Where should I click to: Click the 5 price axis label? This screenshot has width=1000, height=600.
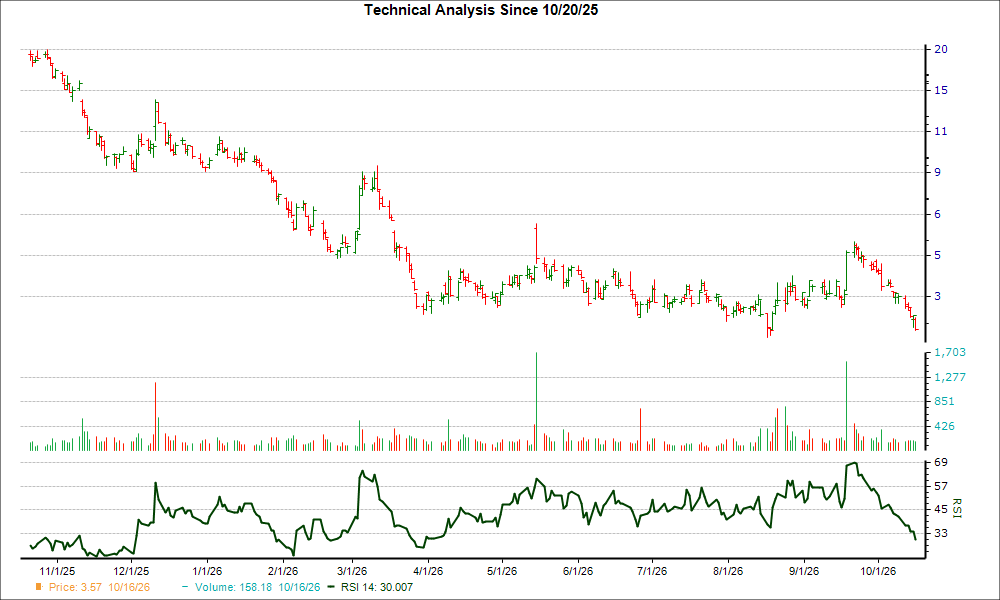pos(938,255)
